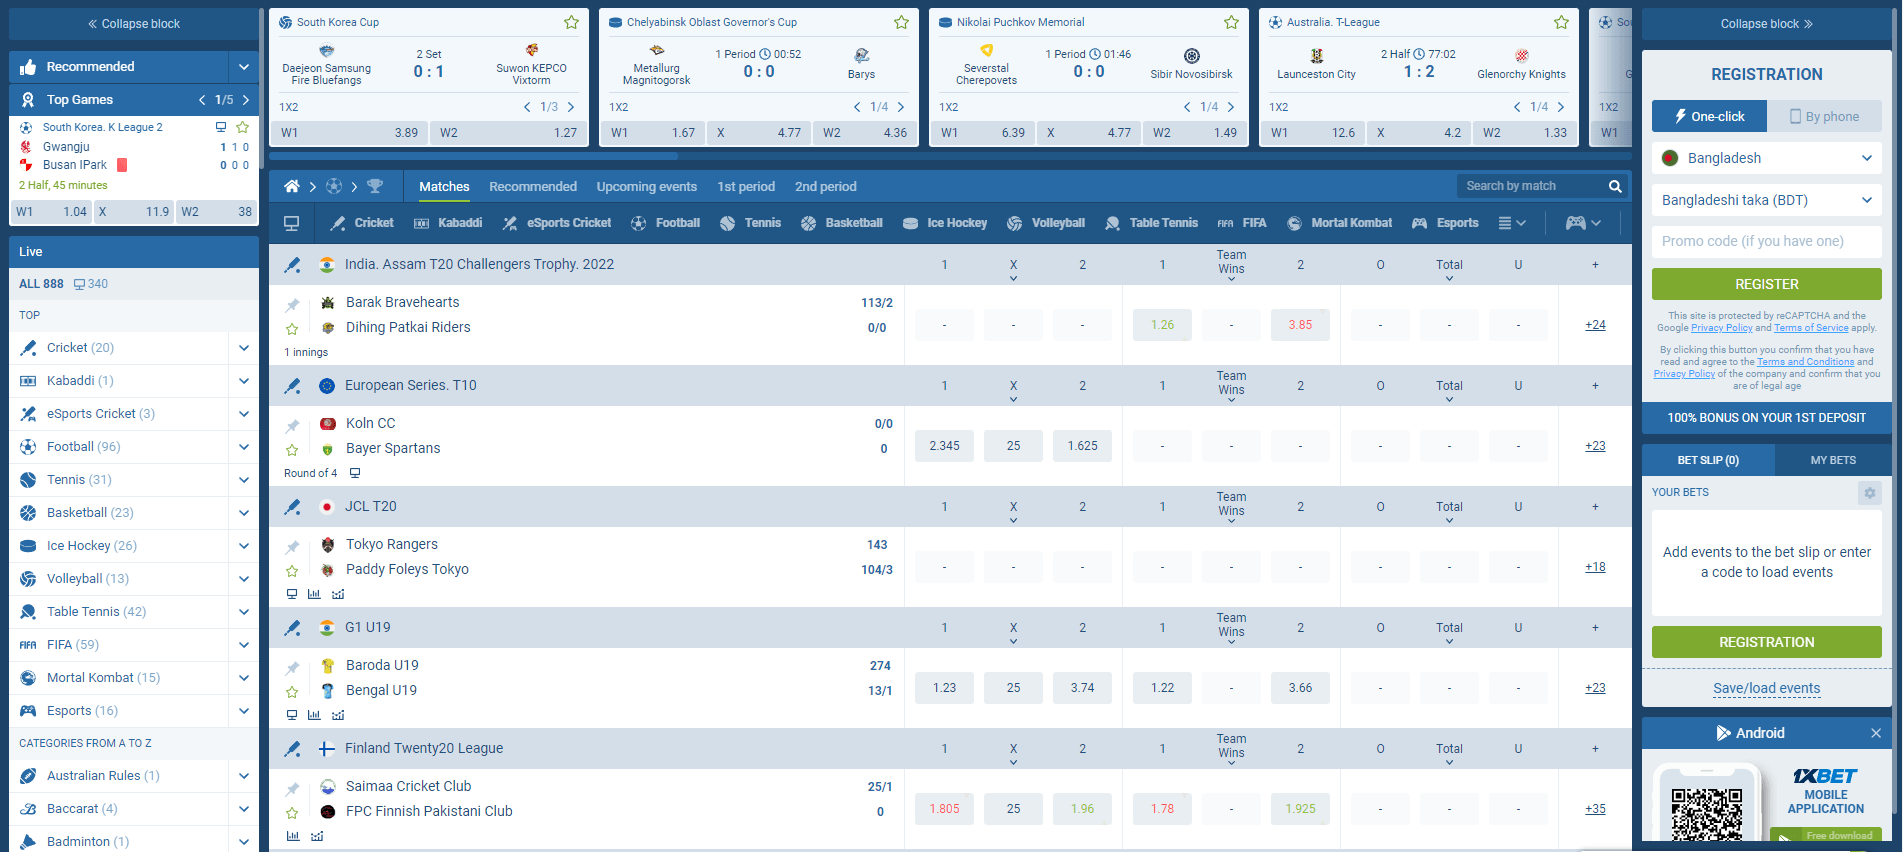Image resolution: width=1903 pixels, height=852 pixels.
Task: Select odds 1.23 for Baroda U19
Action: [944, 688]
